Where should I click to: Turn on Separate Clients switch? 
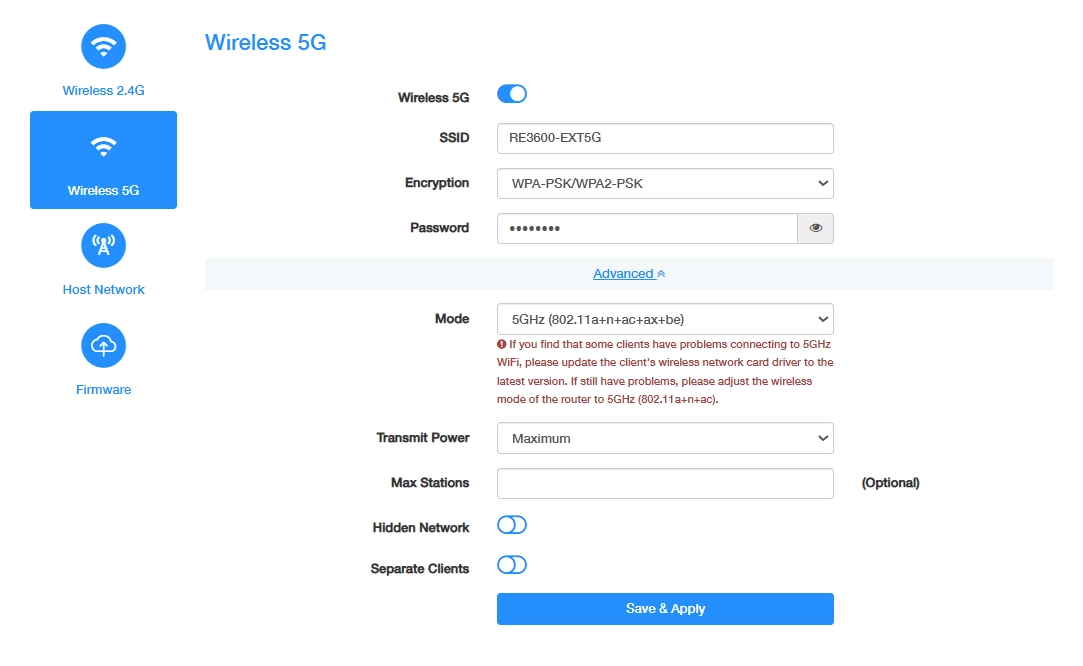[x=512, y=565]
